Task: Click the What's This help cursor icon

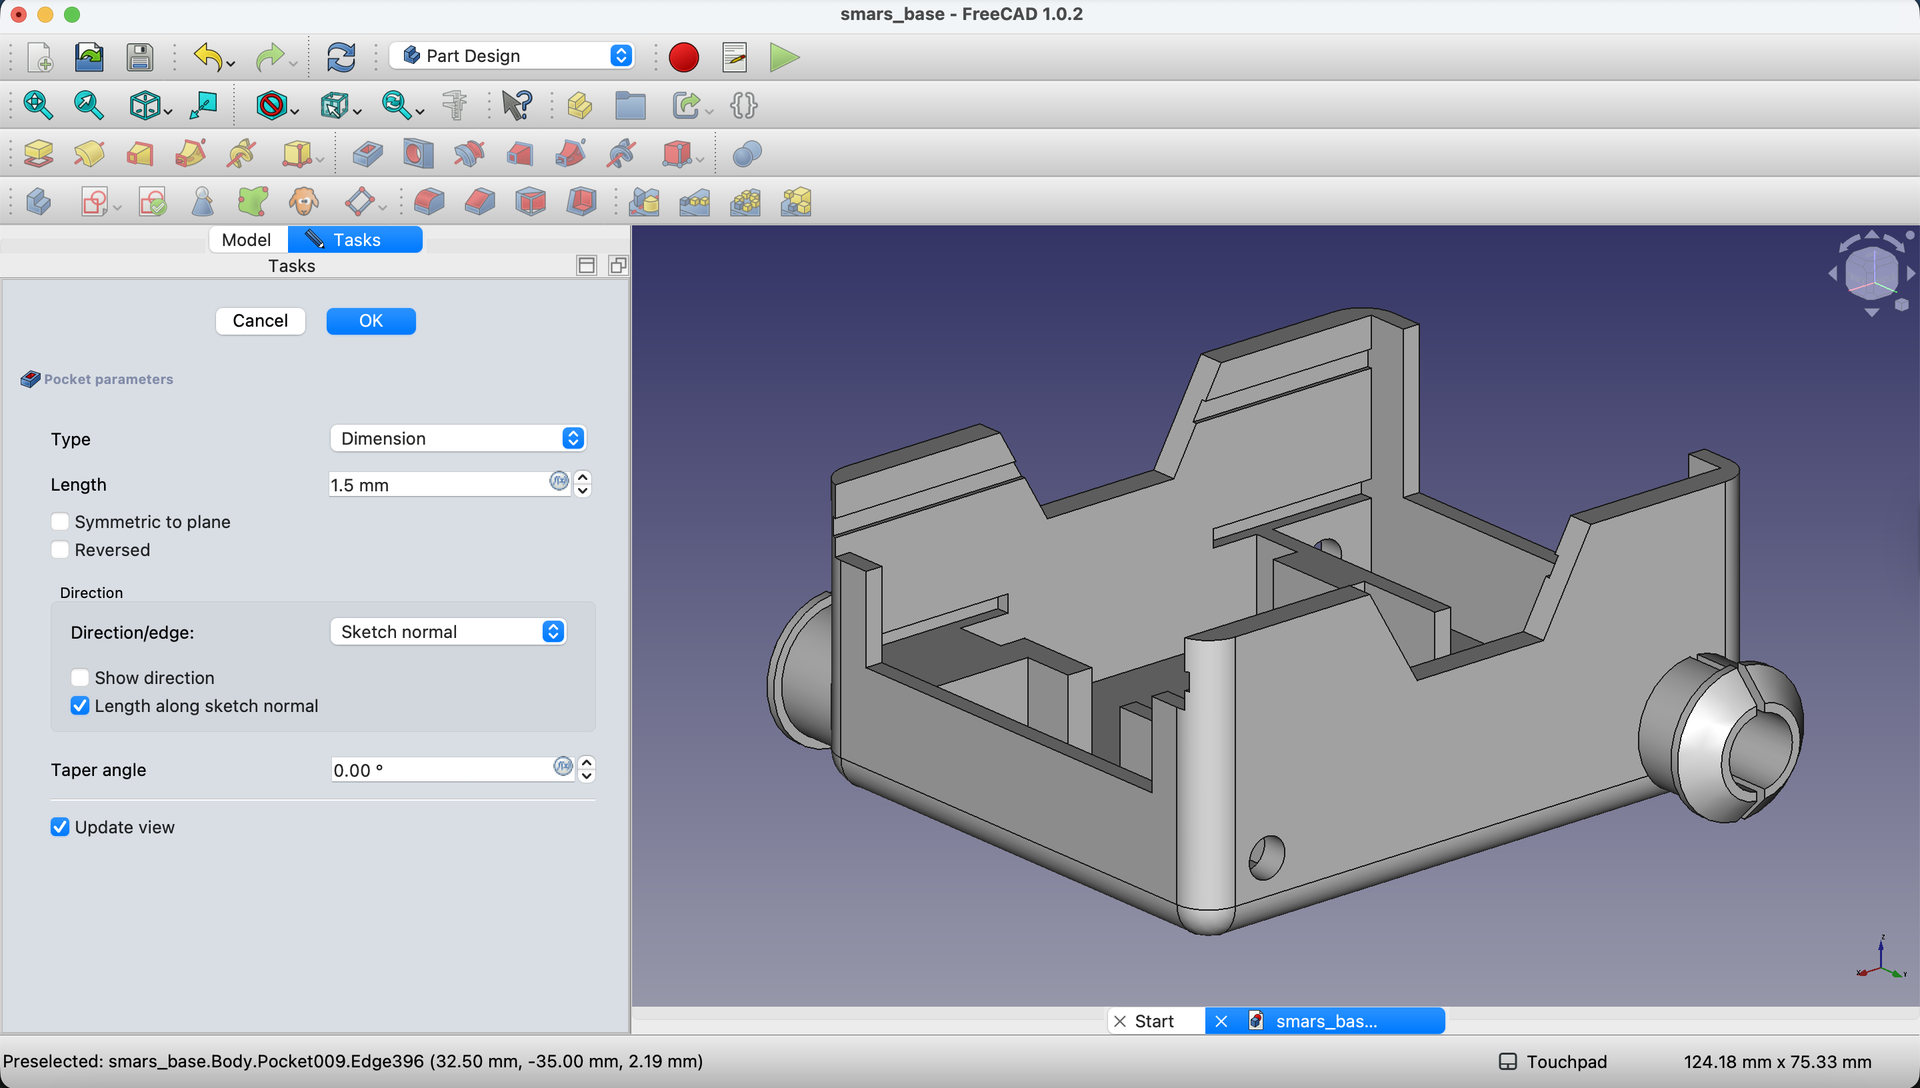Action: pos(517,105)
